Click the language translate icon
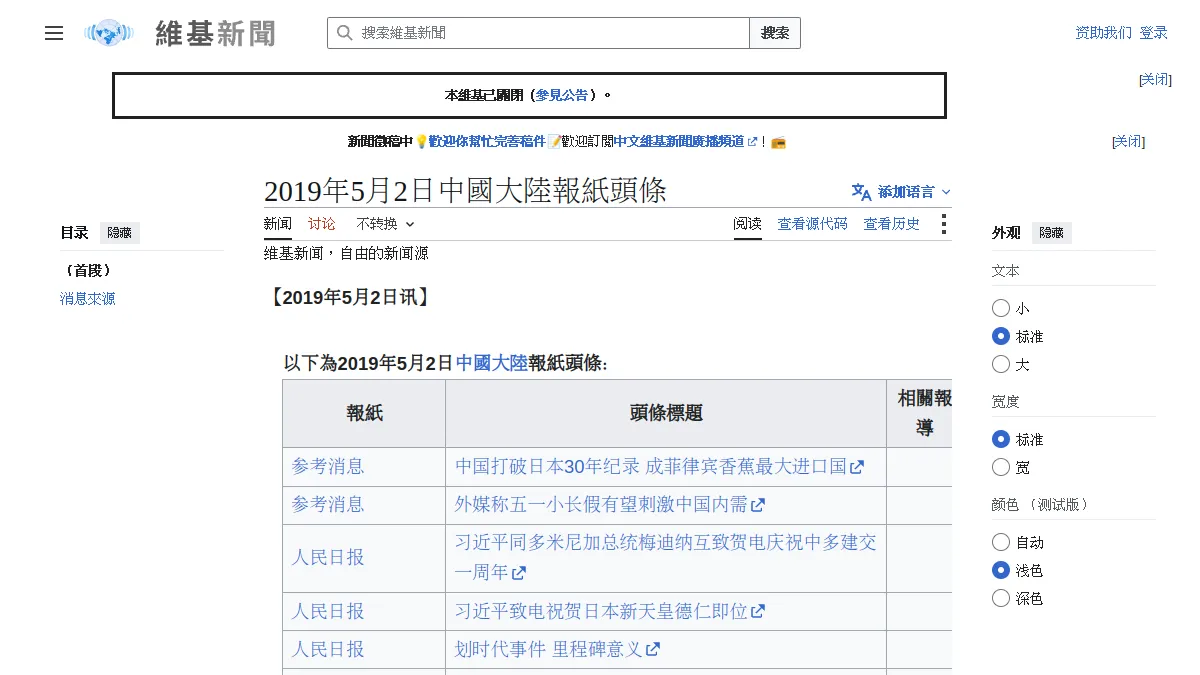Screen dimensions: 1200x675 click(861, 191)
